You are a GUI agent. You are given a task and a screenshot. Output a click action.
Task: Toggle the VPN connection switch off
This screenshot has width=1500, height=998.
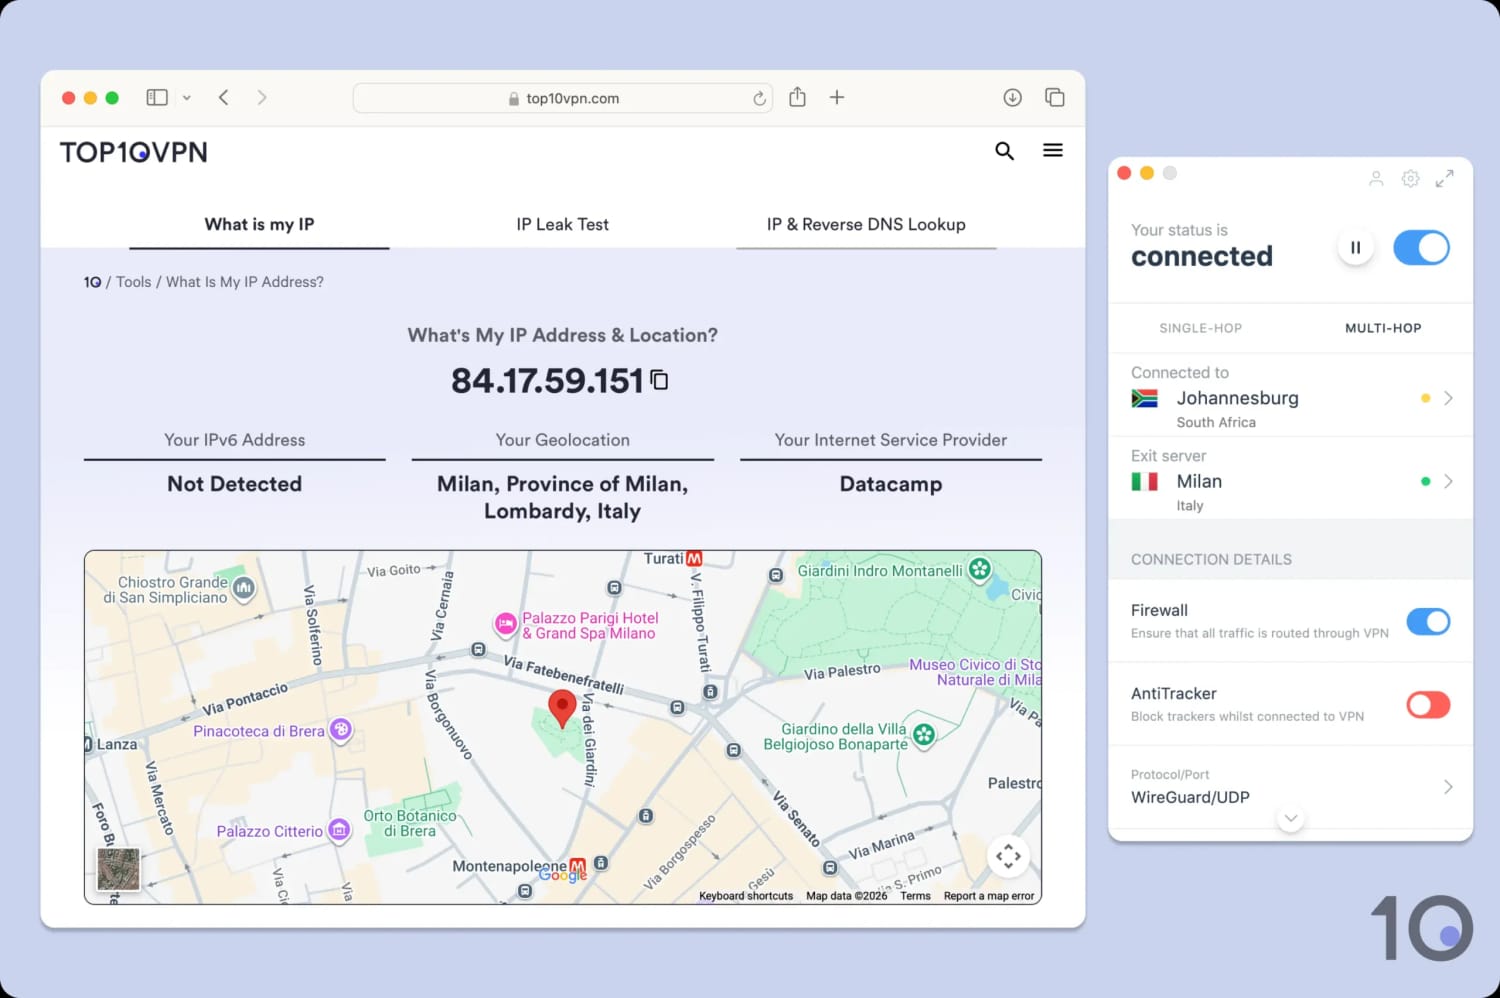1421,248
